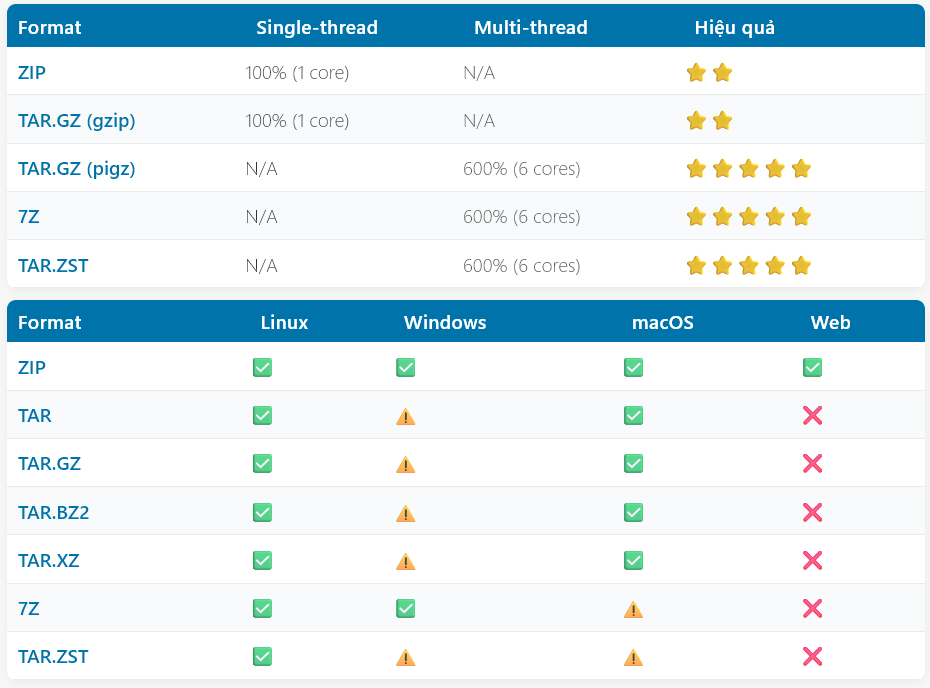Click the last star in TAR.ZST rating
This screenshot has height=688, width=930.
801,265
